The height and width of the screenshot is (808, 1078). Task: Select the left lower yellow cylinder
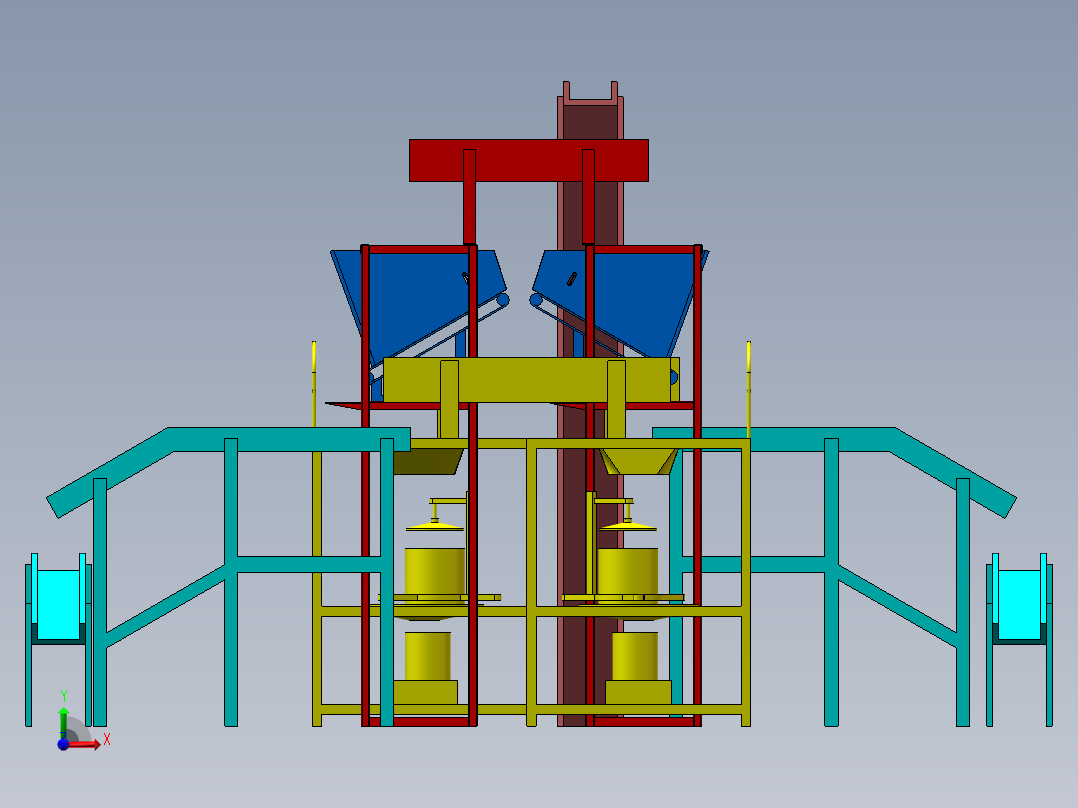click(428, 656)
